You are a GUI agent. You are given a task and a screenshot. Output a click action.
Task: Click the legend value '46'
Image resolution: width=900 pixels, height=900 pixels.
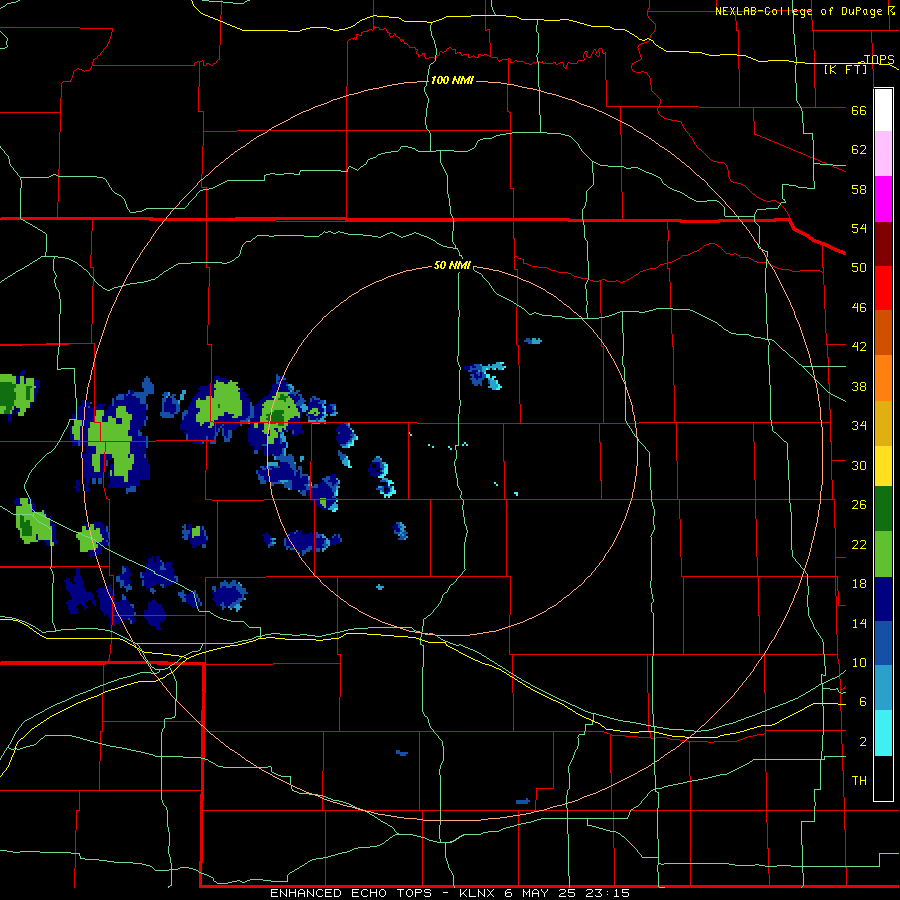pos(859,307)
